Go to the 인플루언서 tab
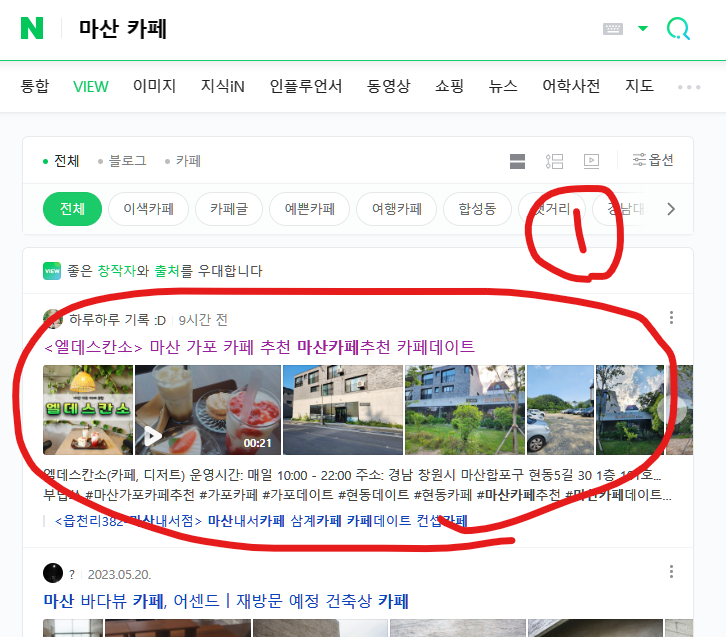The width and height of the screenshot is (726, 637). pos(306,86)
